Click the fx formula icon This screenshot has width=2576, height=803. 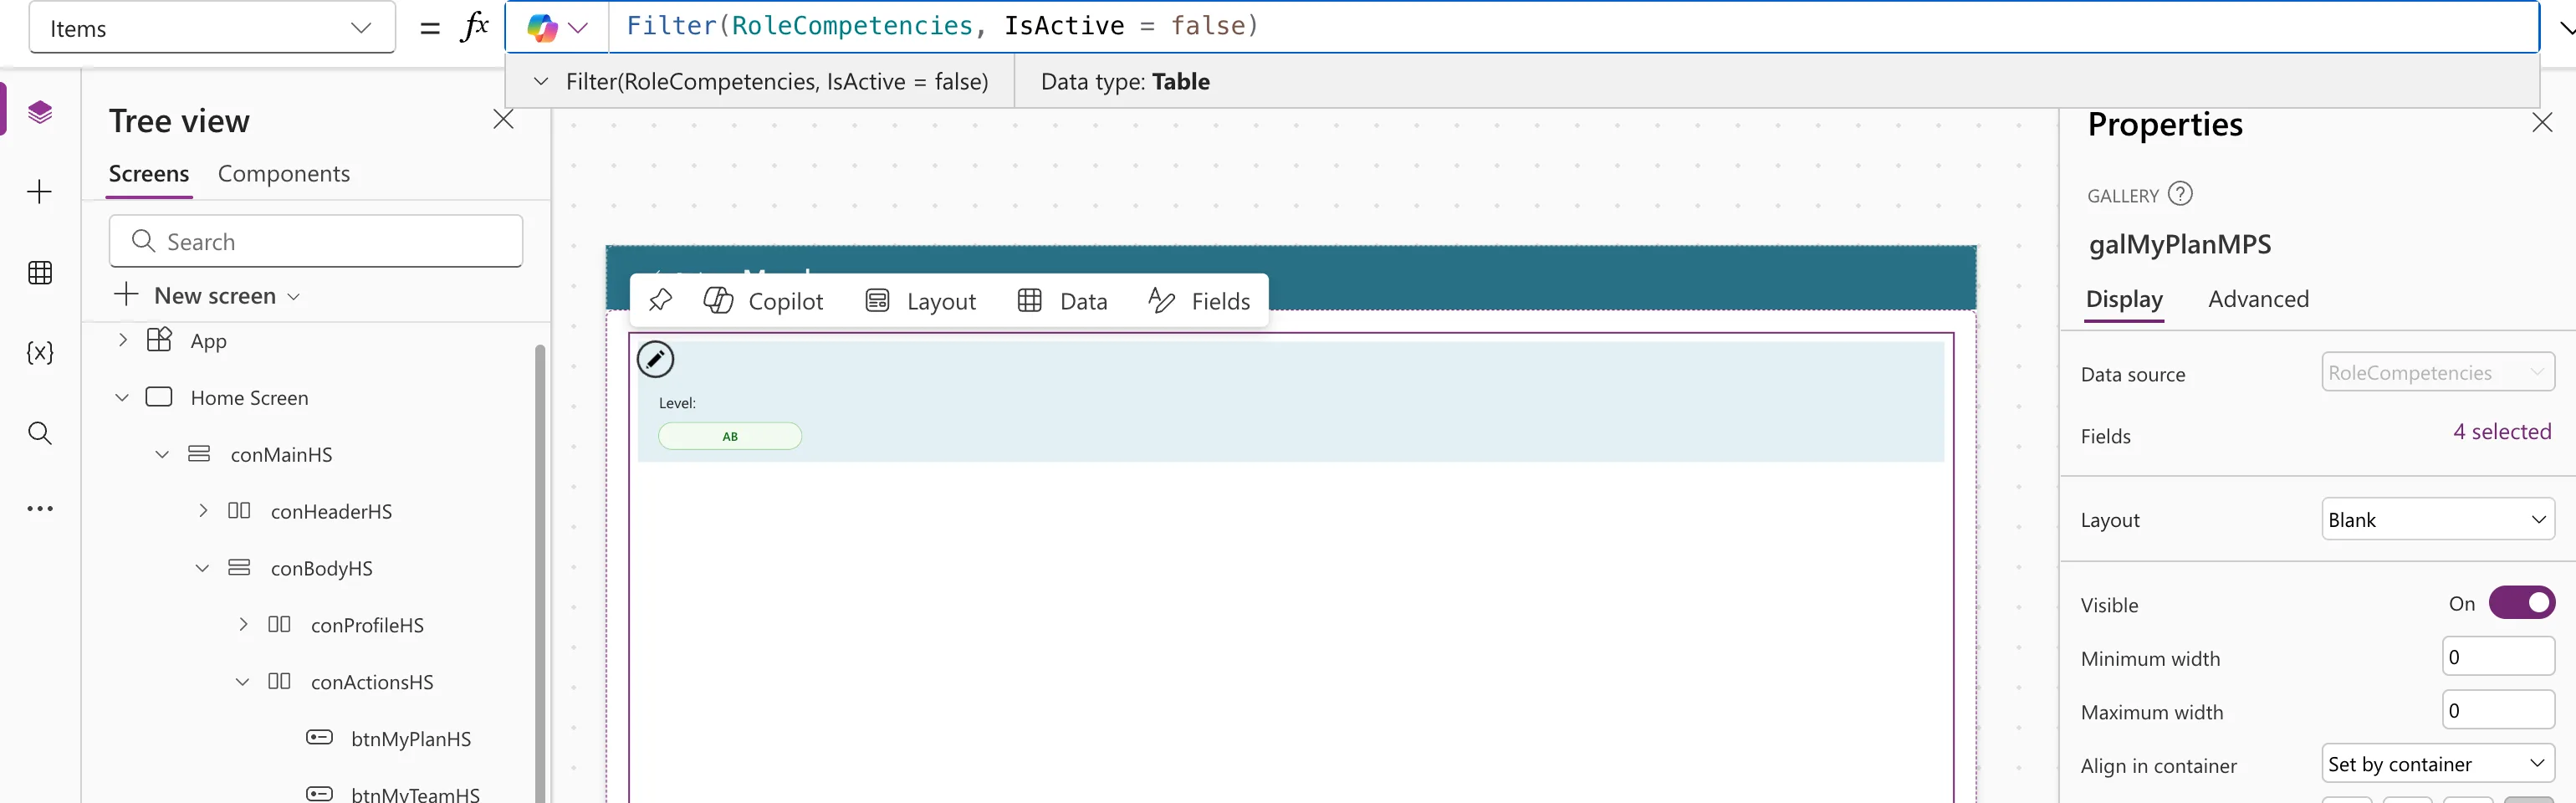pyautogui.click(x=474, y=27)
